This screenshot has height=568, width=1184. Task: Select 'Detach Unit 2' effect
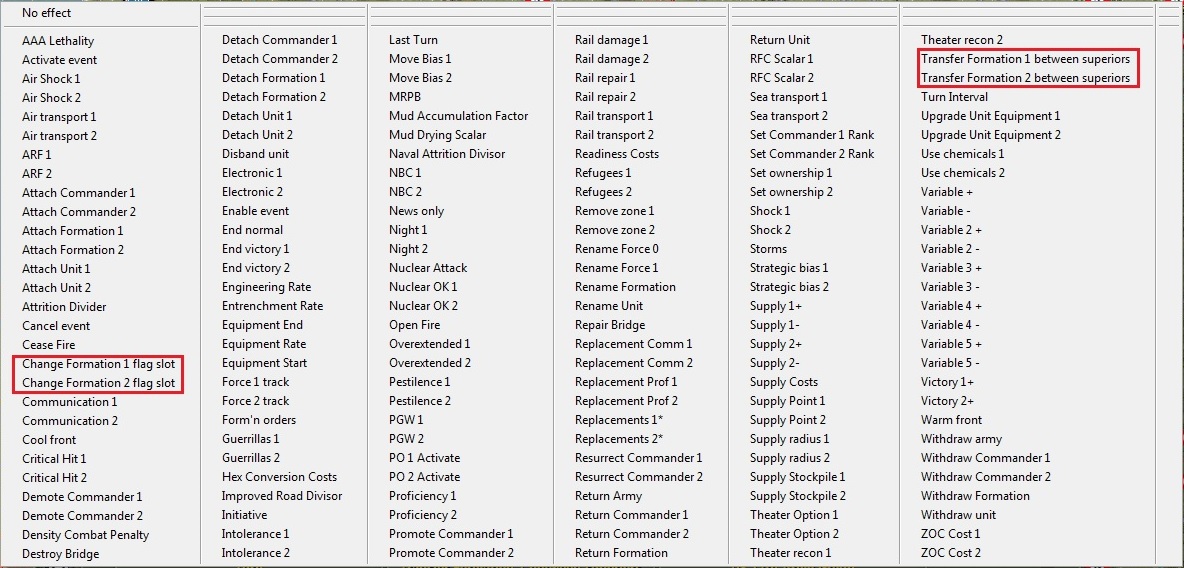click(257, 134)
